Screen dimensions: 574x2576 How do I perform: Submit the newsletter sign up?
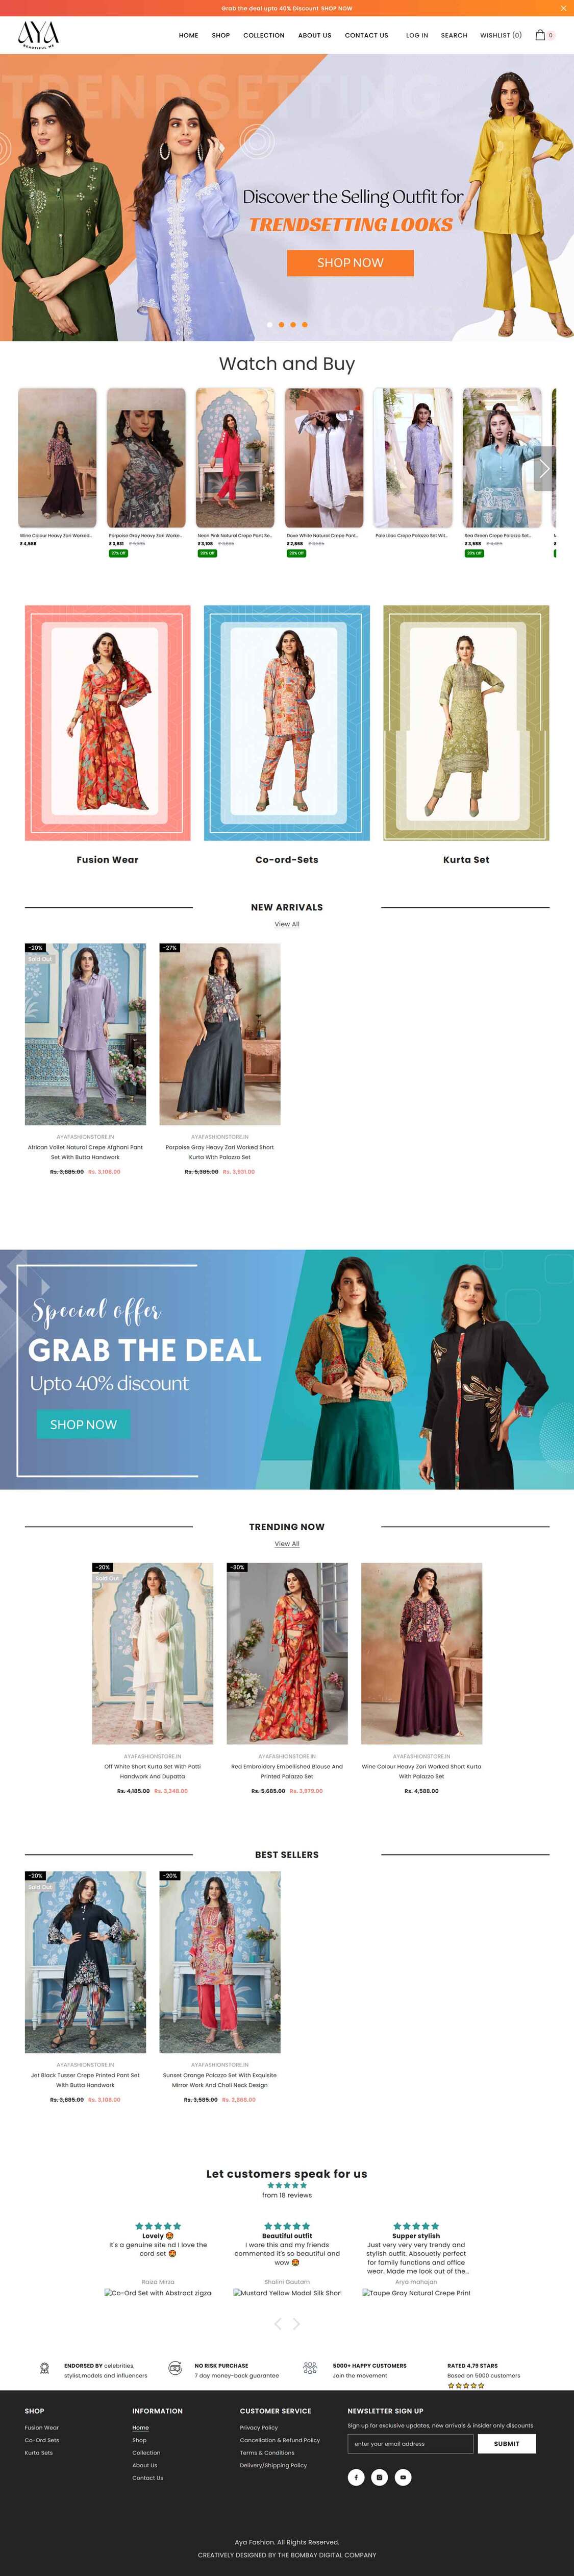point(507,2443)
